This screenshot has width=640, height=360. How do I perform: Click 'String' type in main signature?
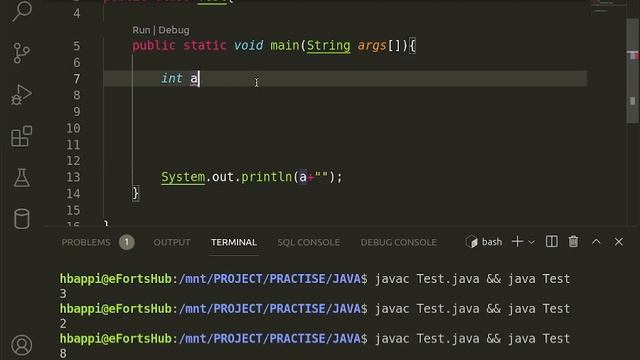tap(329, 46)
